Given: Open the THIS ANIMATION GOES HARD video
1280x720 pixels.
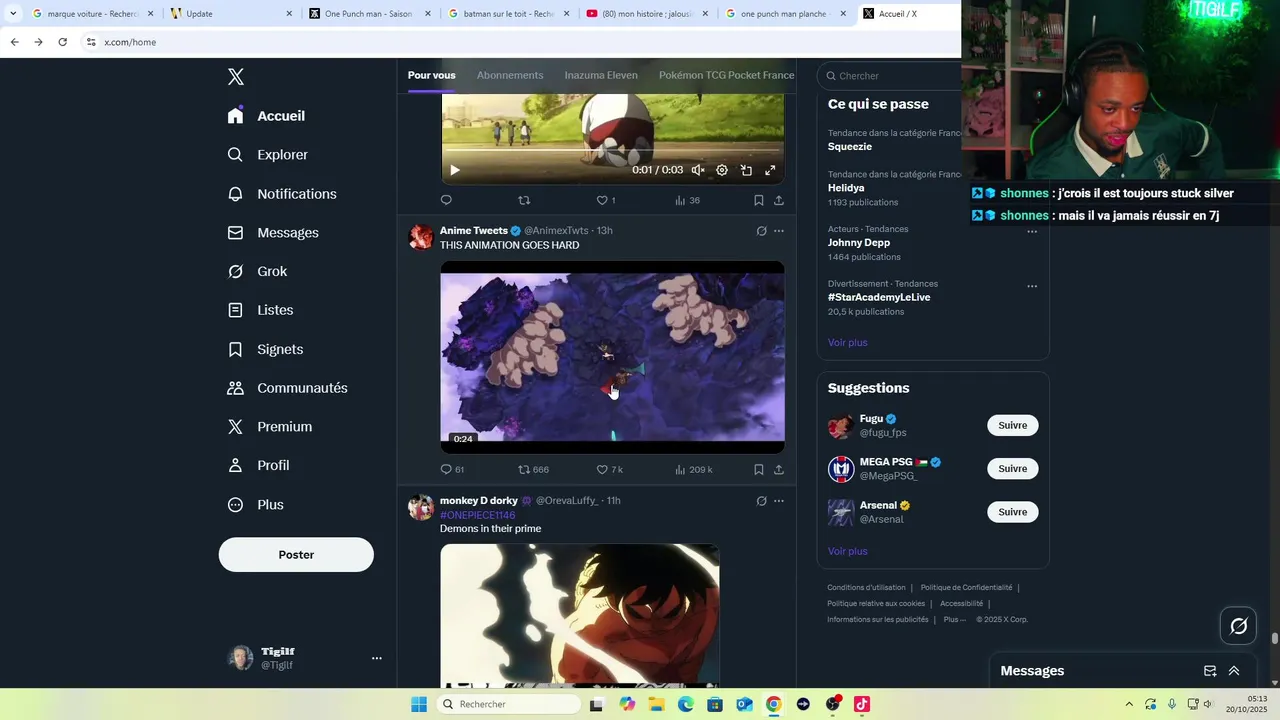Looking at the screenshot, I should click(x=612, y=357).
